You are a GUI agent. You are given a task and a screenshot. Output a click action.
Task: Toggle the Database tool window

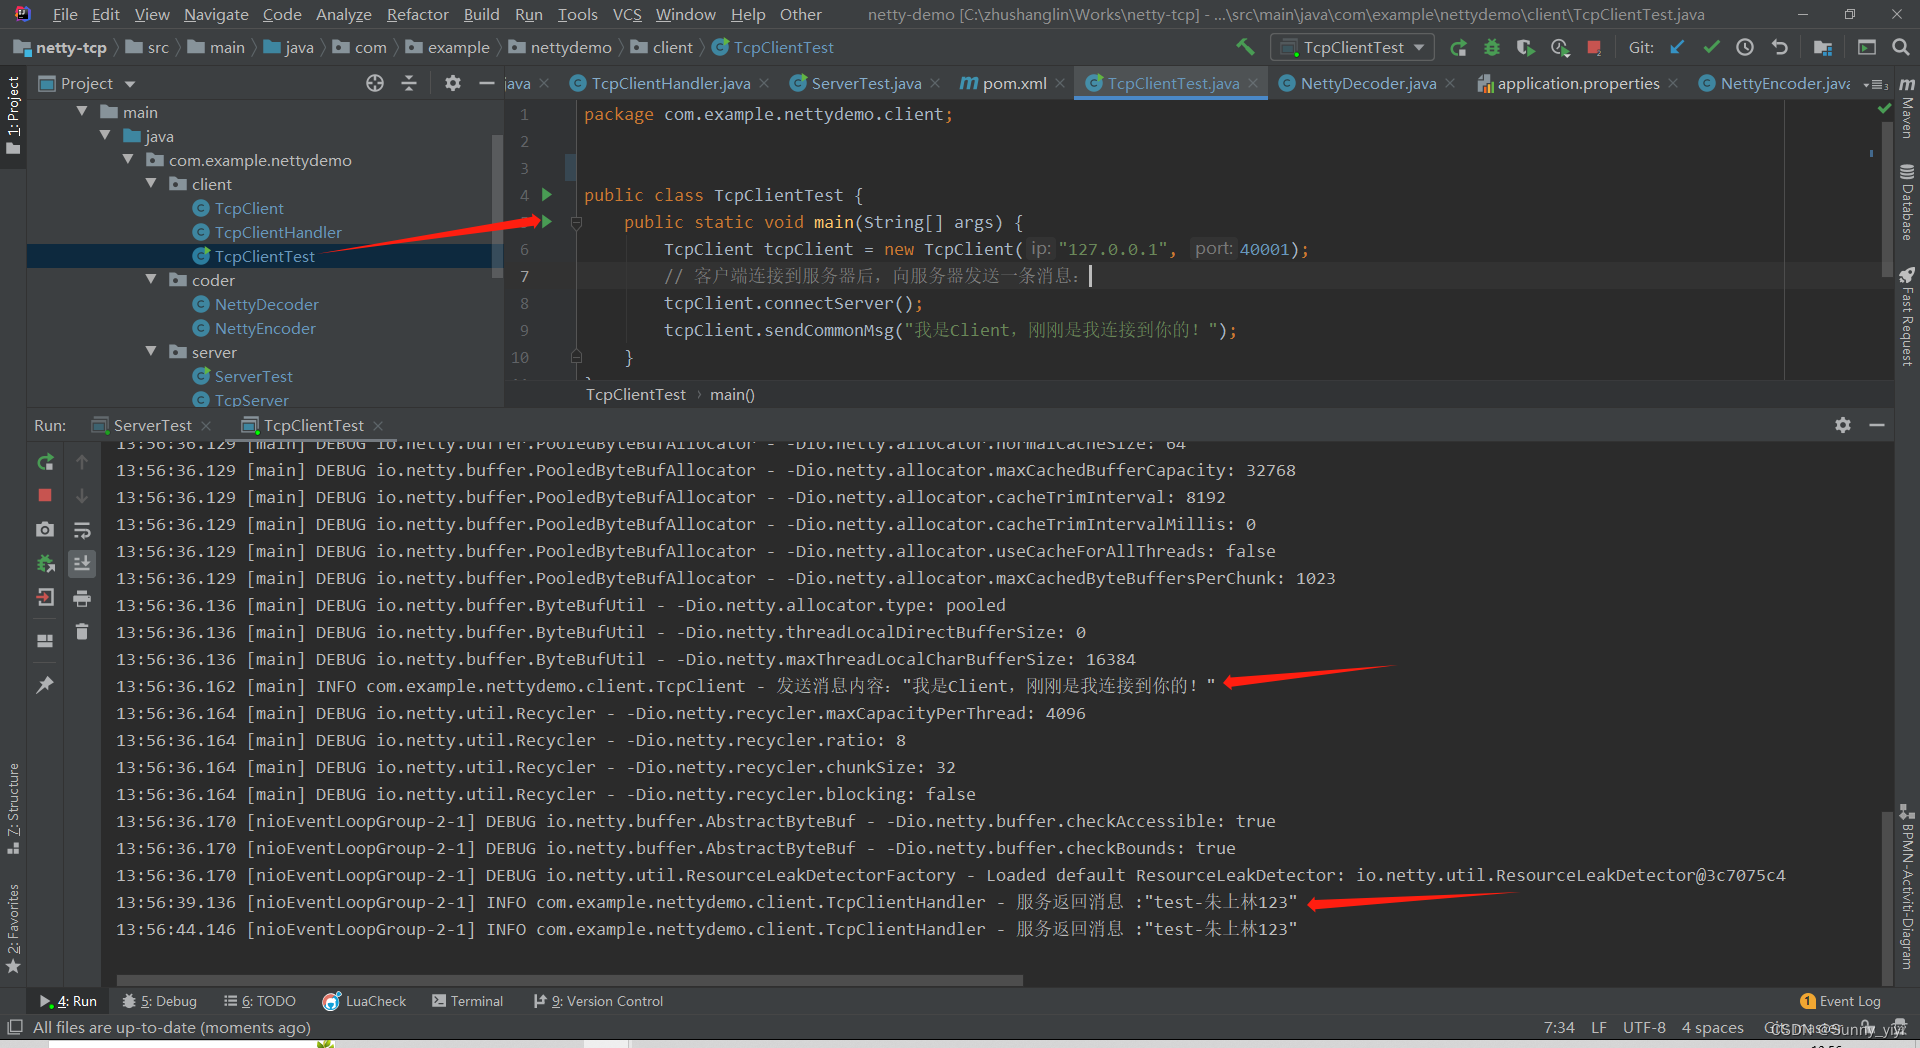pyautogui.click(x=1907, y=203)
